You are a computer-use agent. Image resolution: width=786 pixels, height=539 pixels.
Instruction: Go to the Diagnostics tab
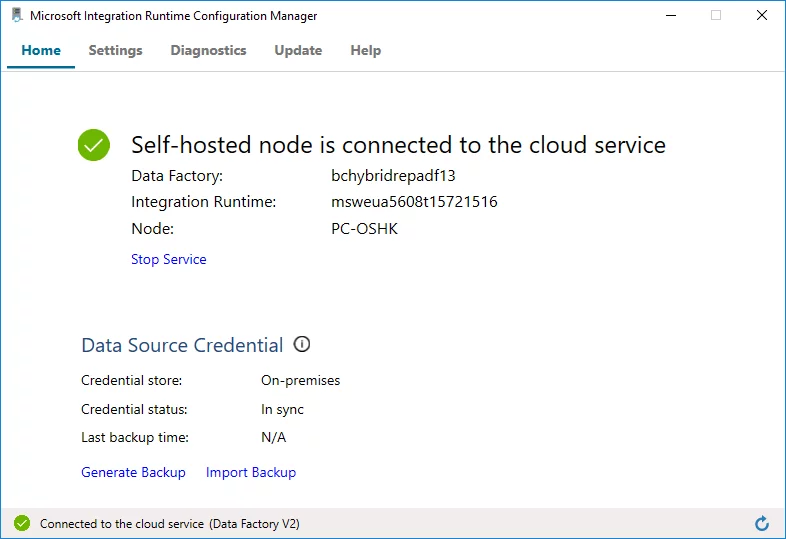click(x=208, y=50)
